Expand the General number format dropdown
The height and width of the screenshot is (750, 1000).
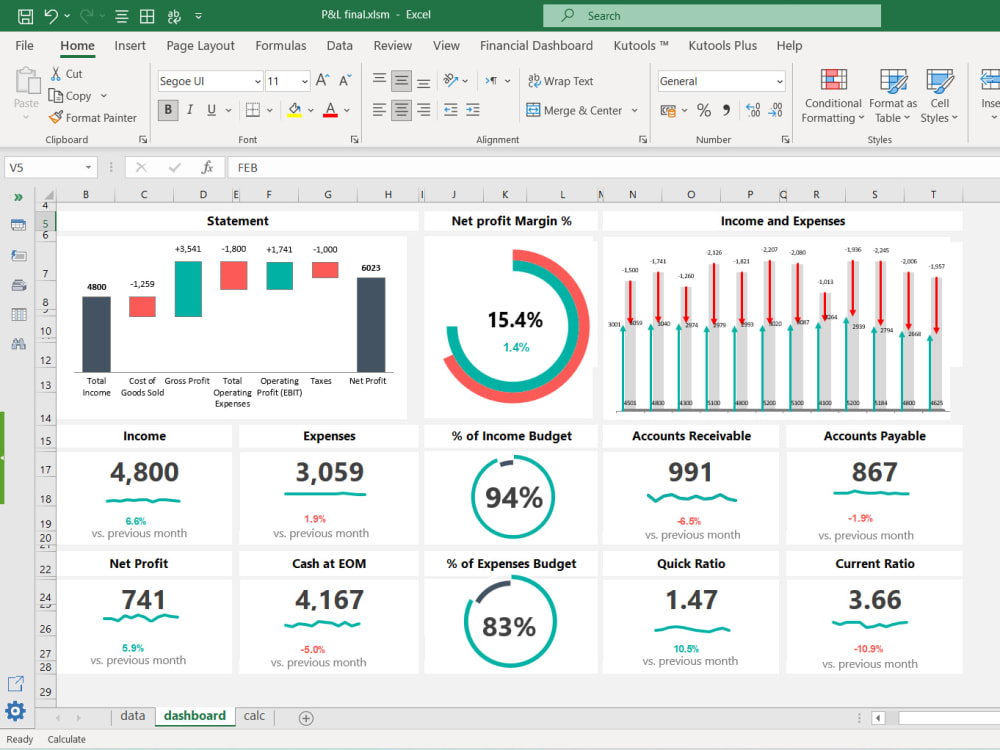pyautogui.click(x=779, y=82)
